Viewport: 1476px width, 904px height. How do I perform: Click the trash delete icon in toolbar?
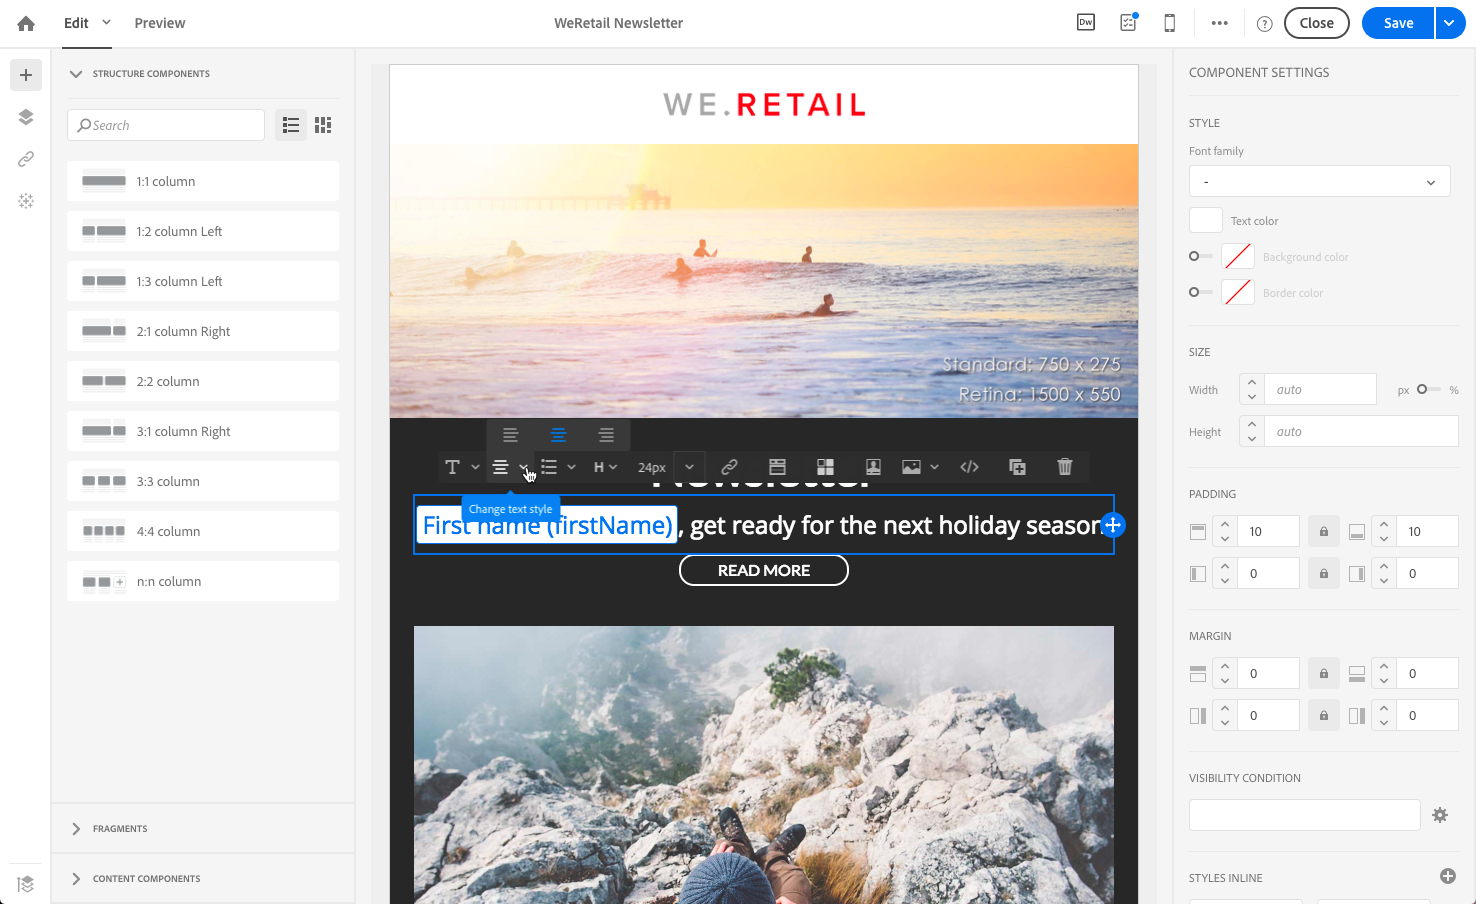tap(1065, 467)
